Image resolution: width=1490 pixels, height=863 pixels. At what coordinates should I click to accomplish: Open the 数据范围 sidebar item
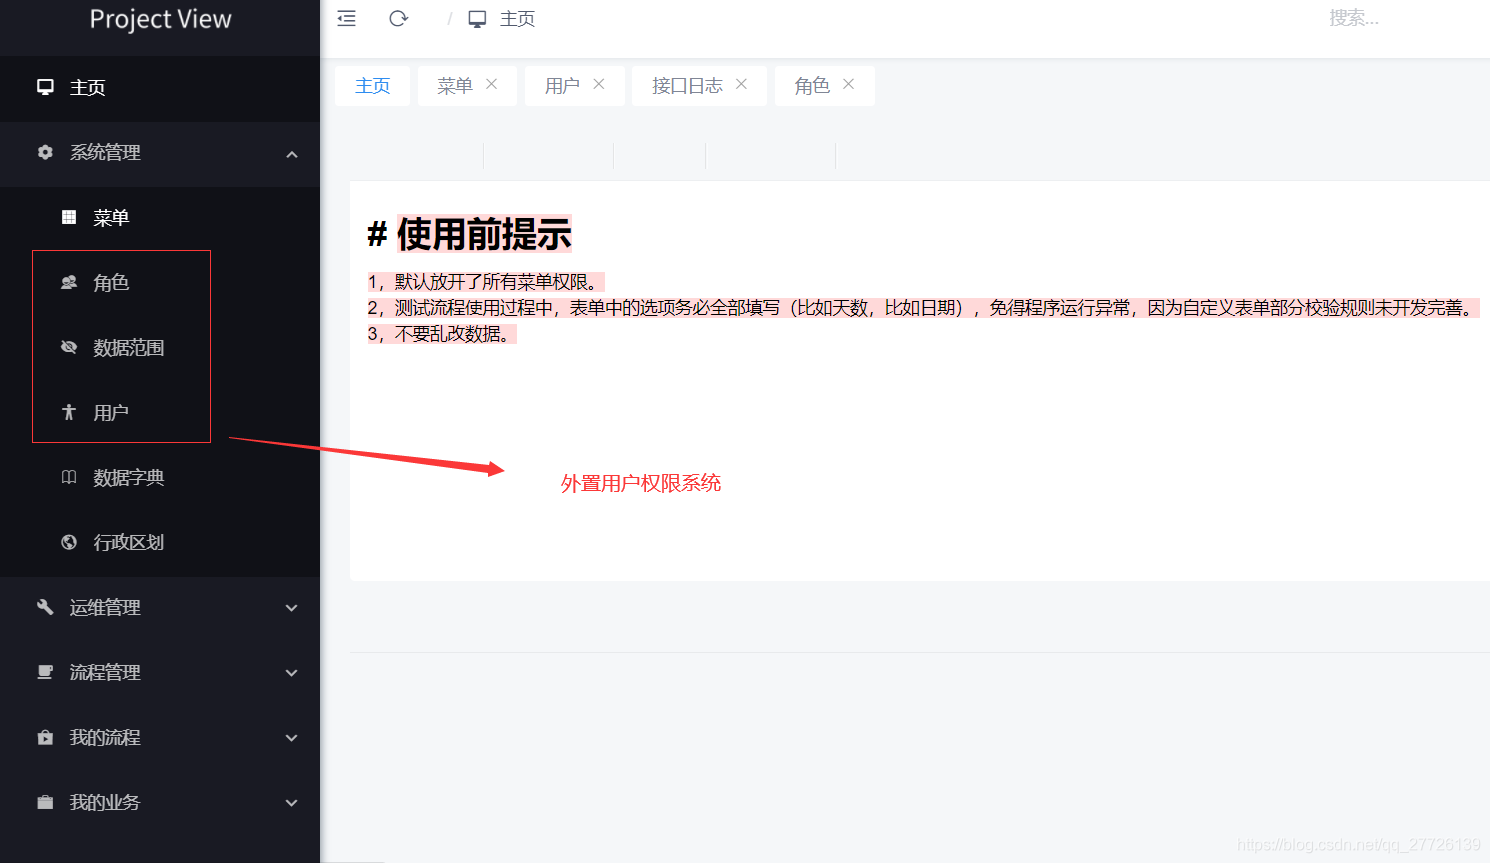(160, 347)
